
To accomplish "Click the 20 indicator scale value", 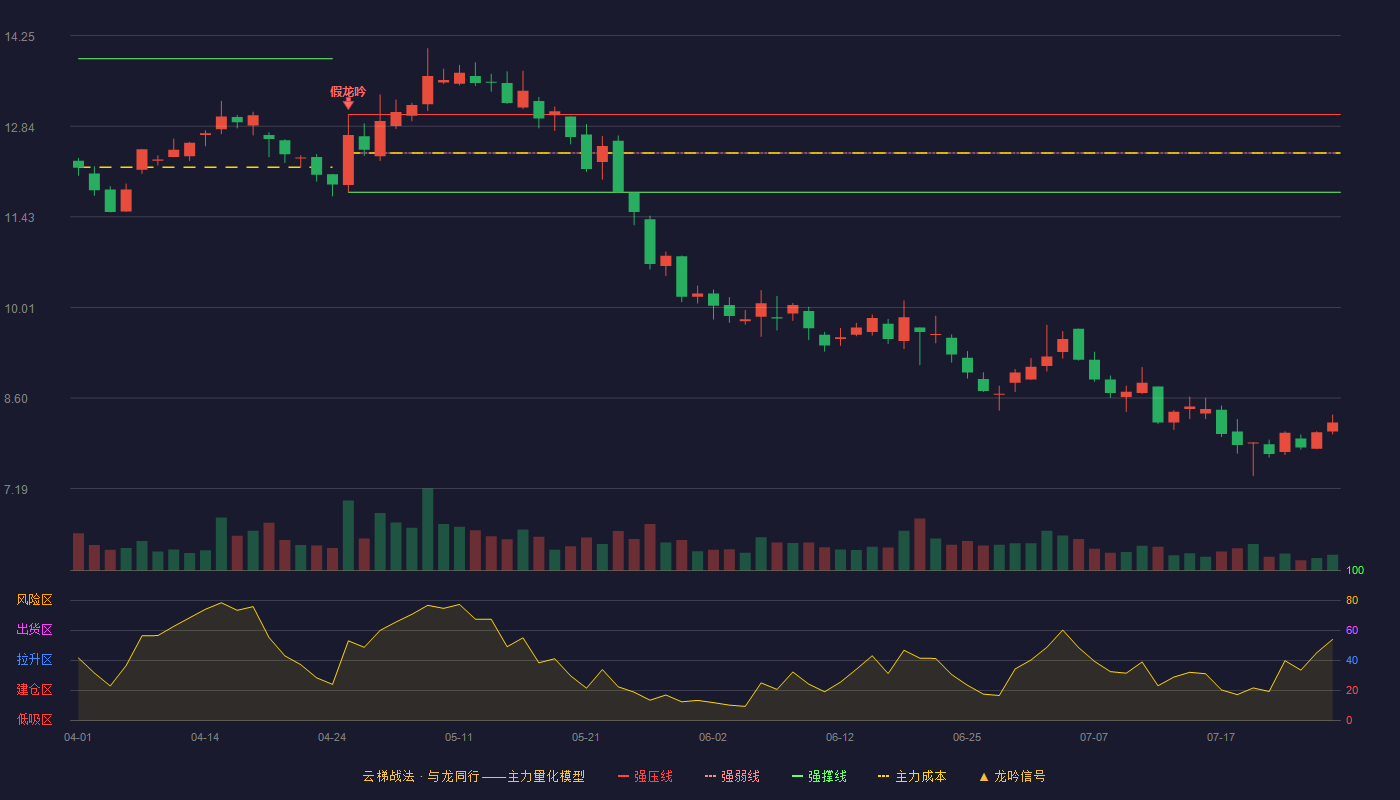I will point(1352,691).
